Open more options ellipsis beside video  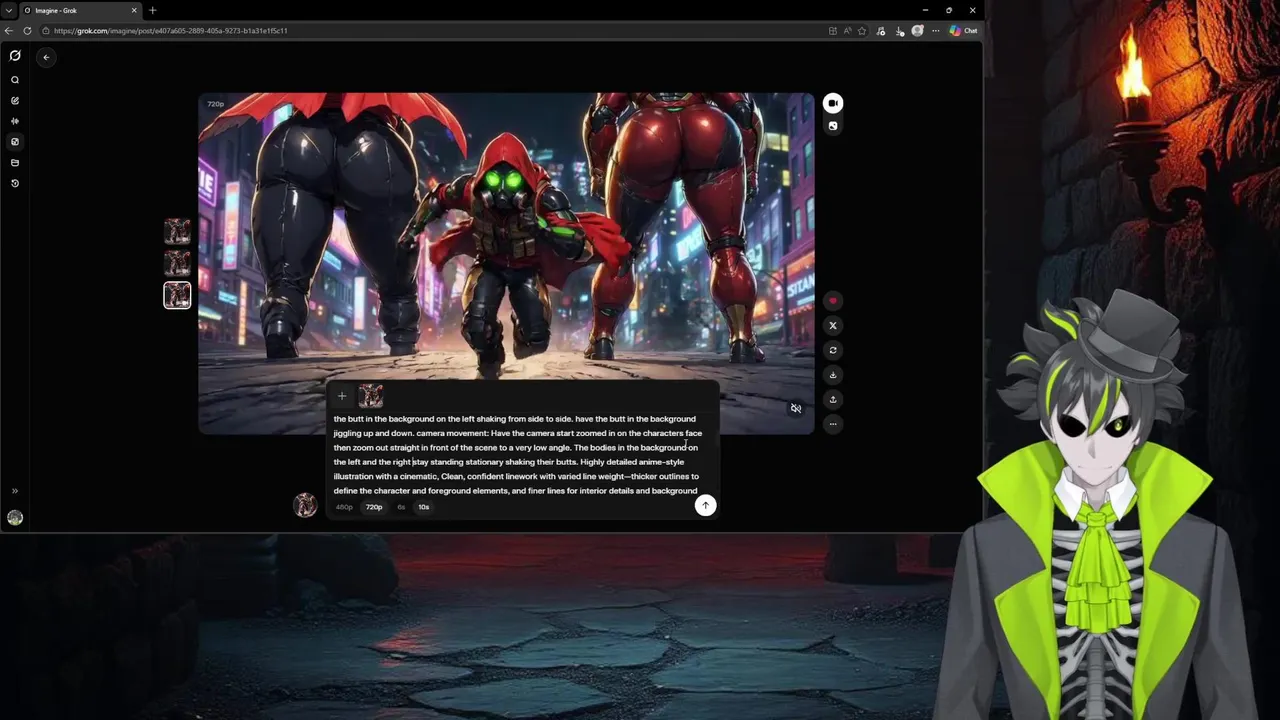tap(833, 424)
